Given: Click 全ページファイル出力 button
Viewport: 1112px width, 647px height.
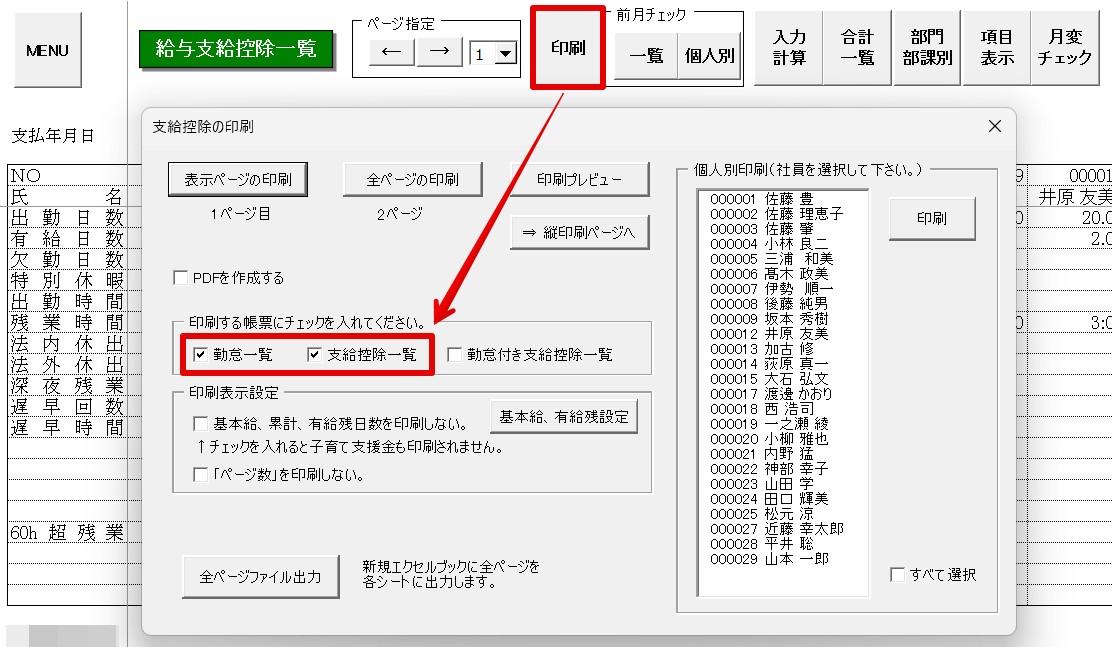Looking at the screenshot, I should coord(260,577).
